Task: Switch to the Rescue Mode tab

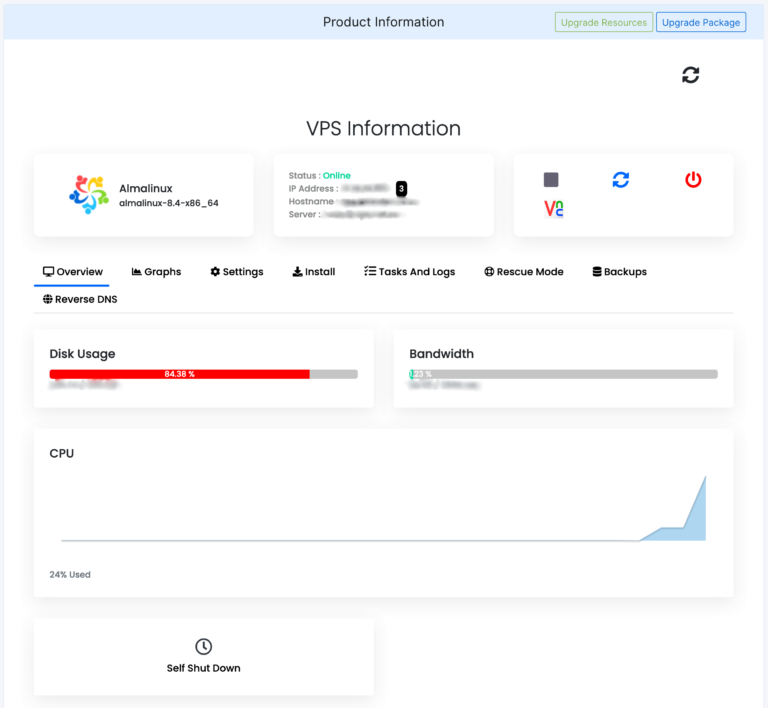Action: tap(524, 272)
